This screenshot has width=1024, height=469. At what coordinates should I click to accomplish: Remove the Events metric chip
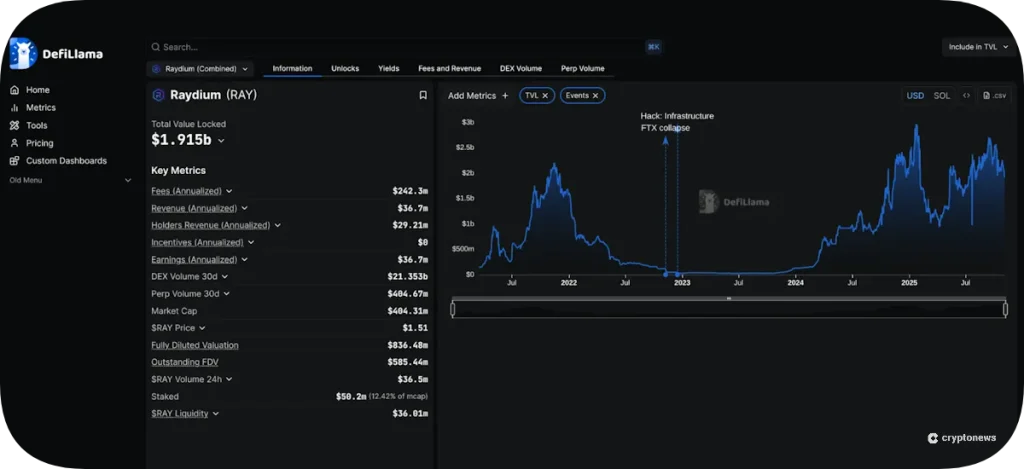coord(595,96)
